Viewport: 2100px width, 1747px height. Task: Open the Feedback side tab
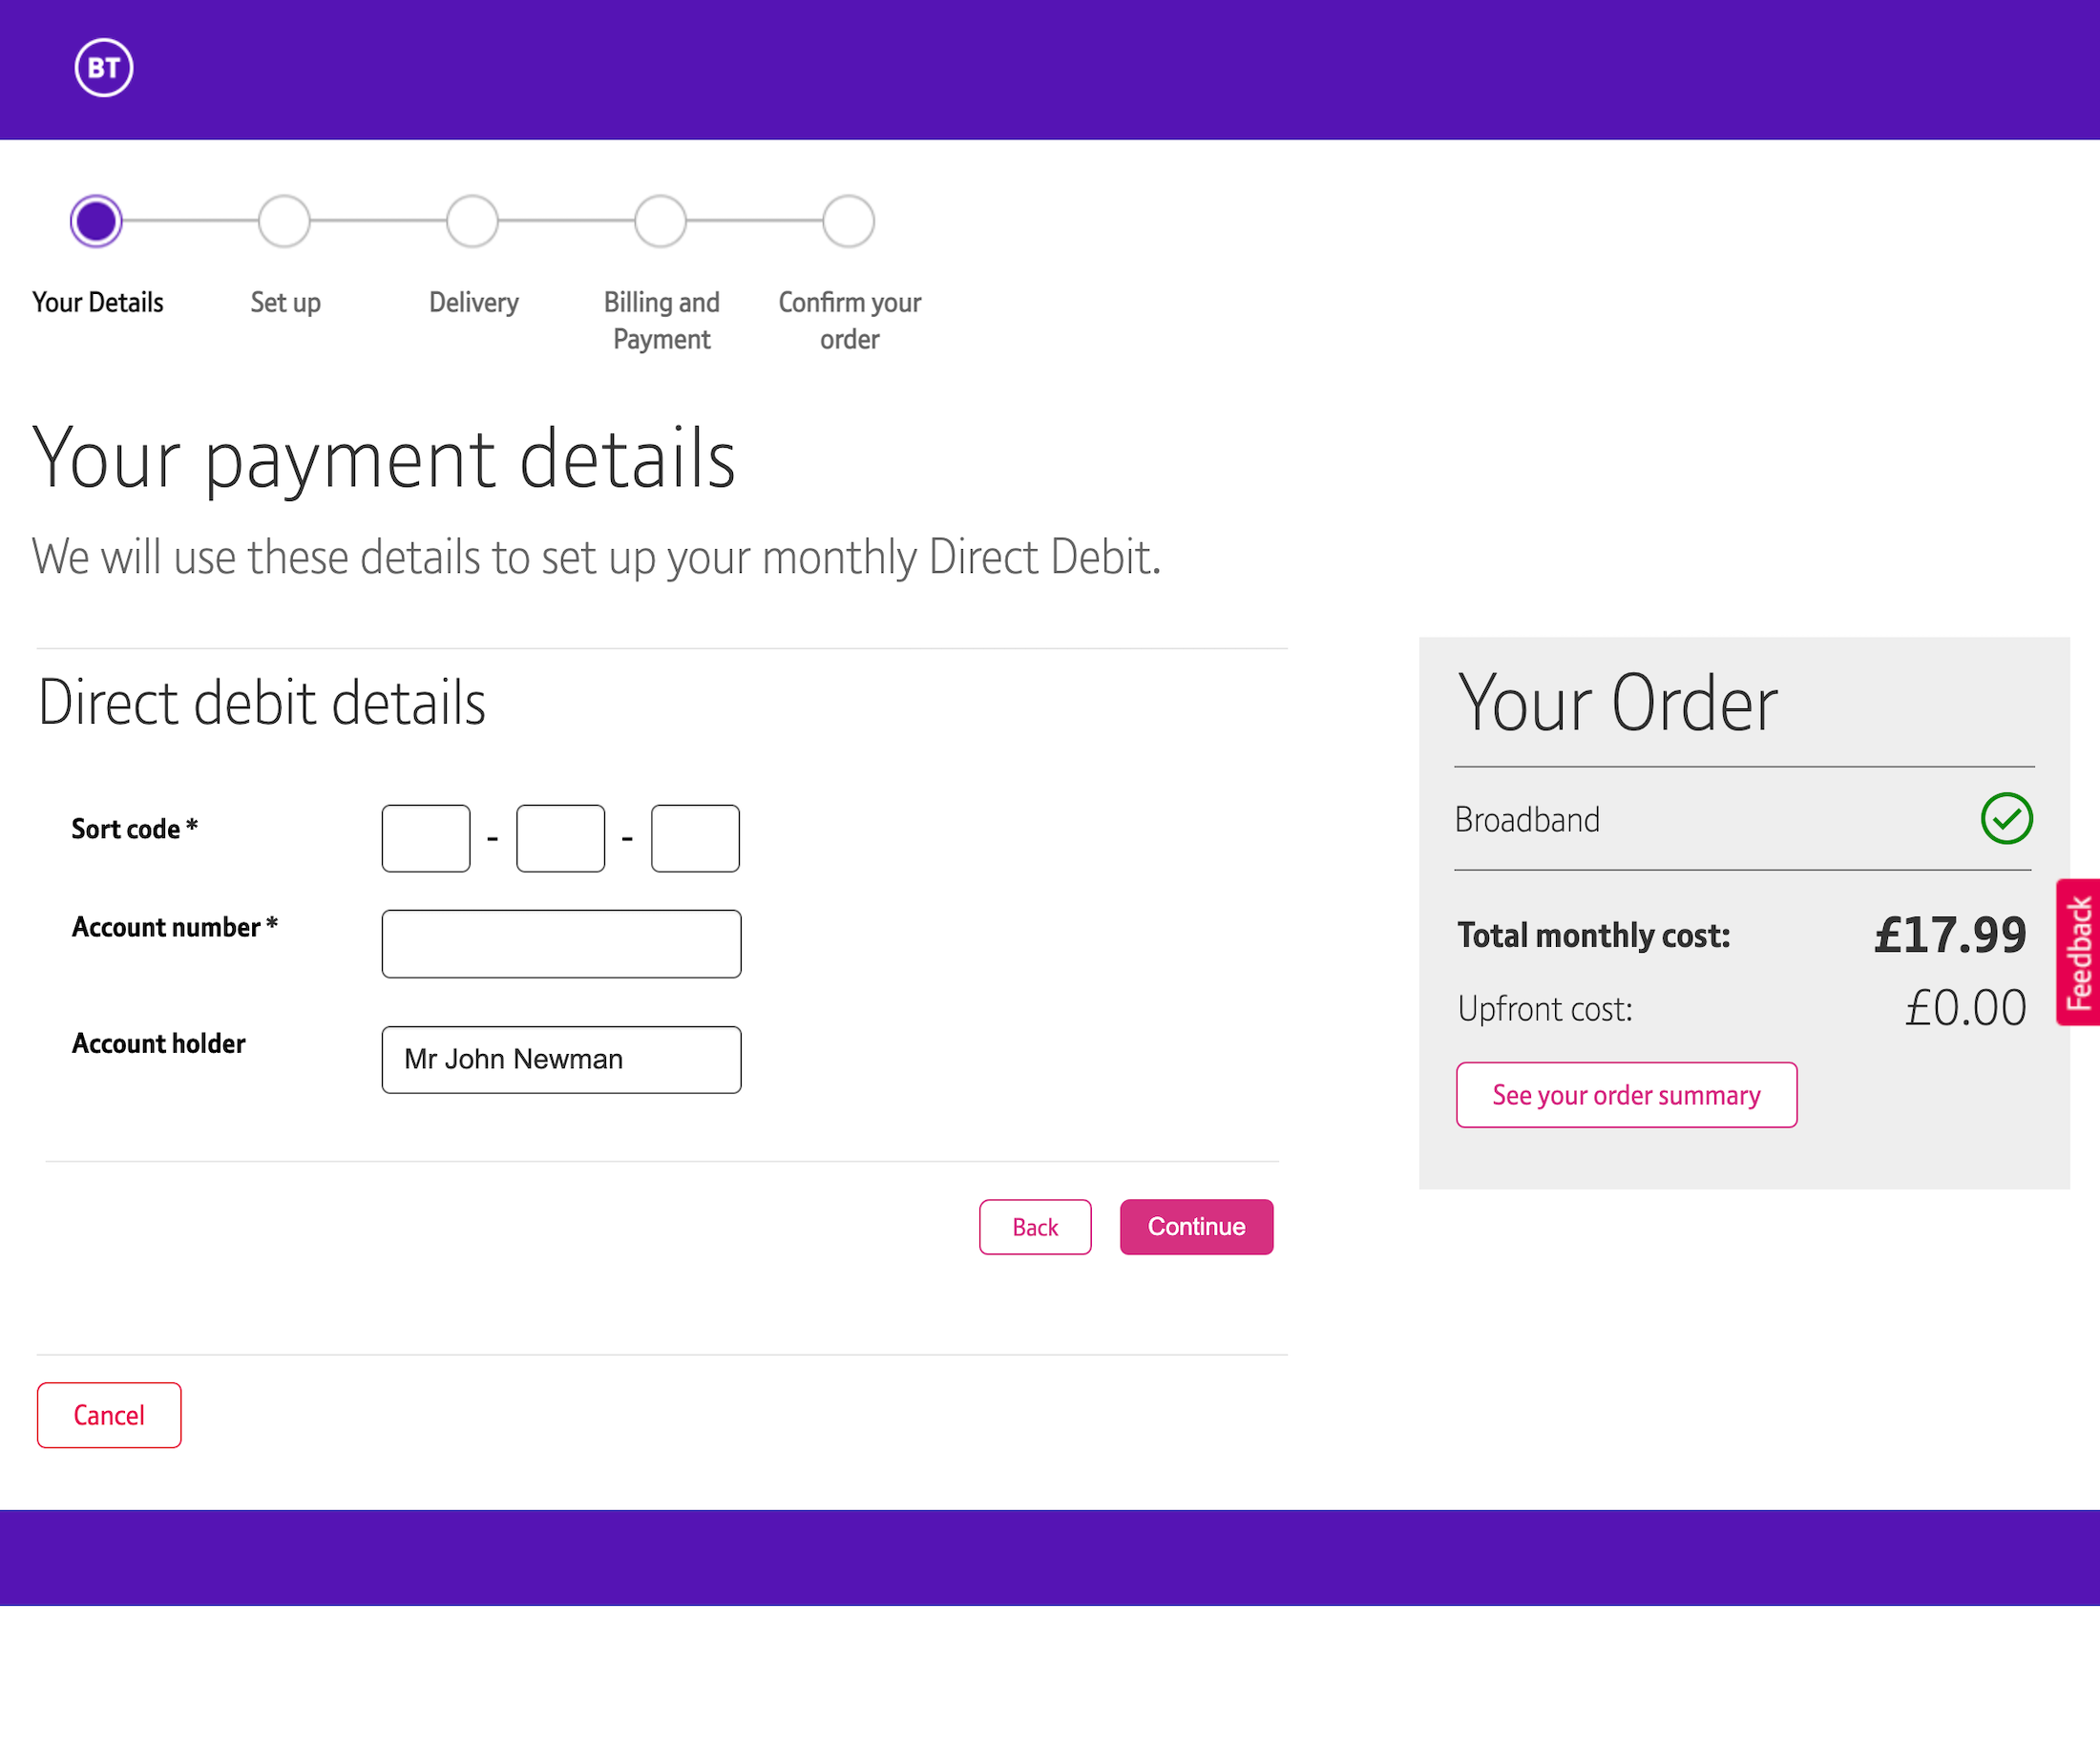tap(2078, 952)
